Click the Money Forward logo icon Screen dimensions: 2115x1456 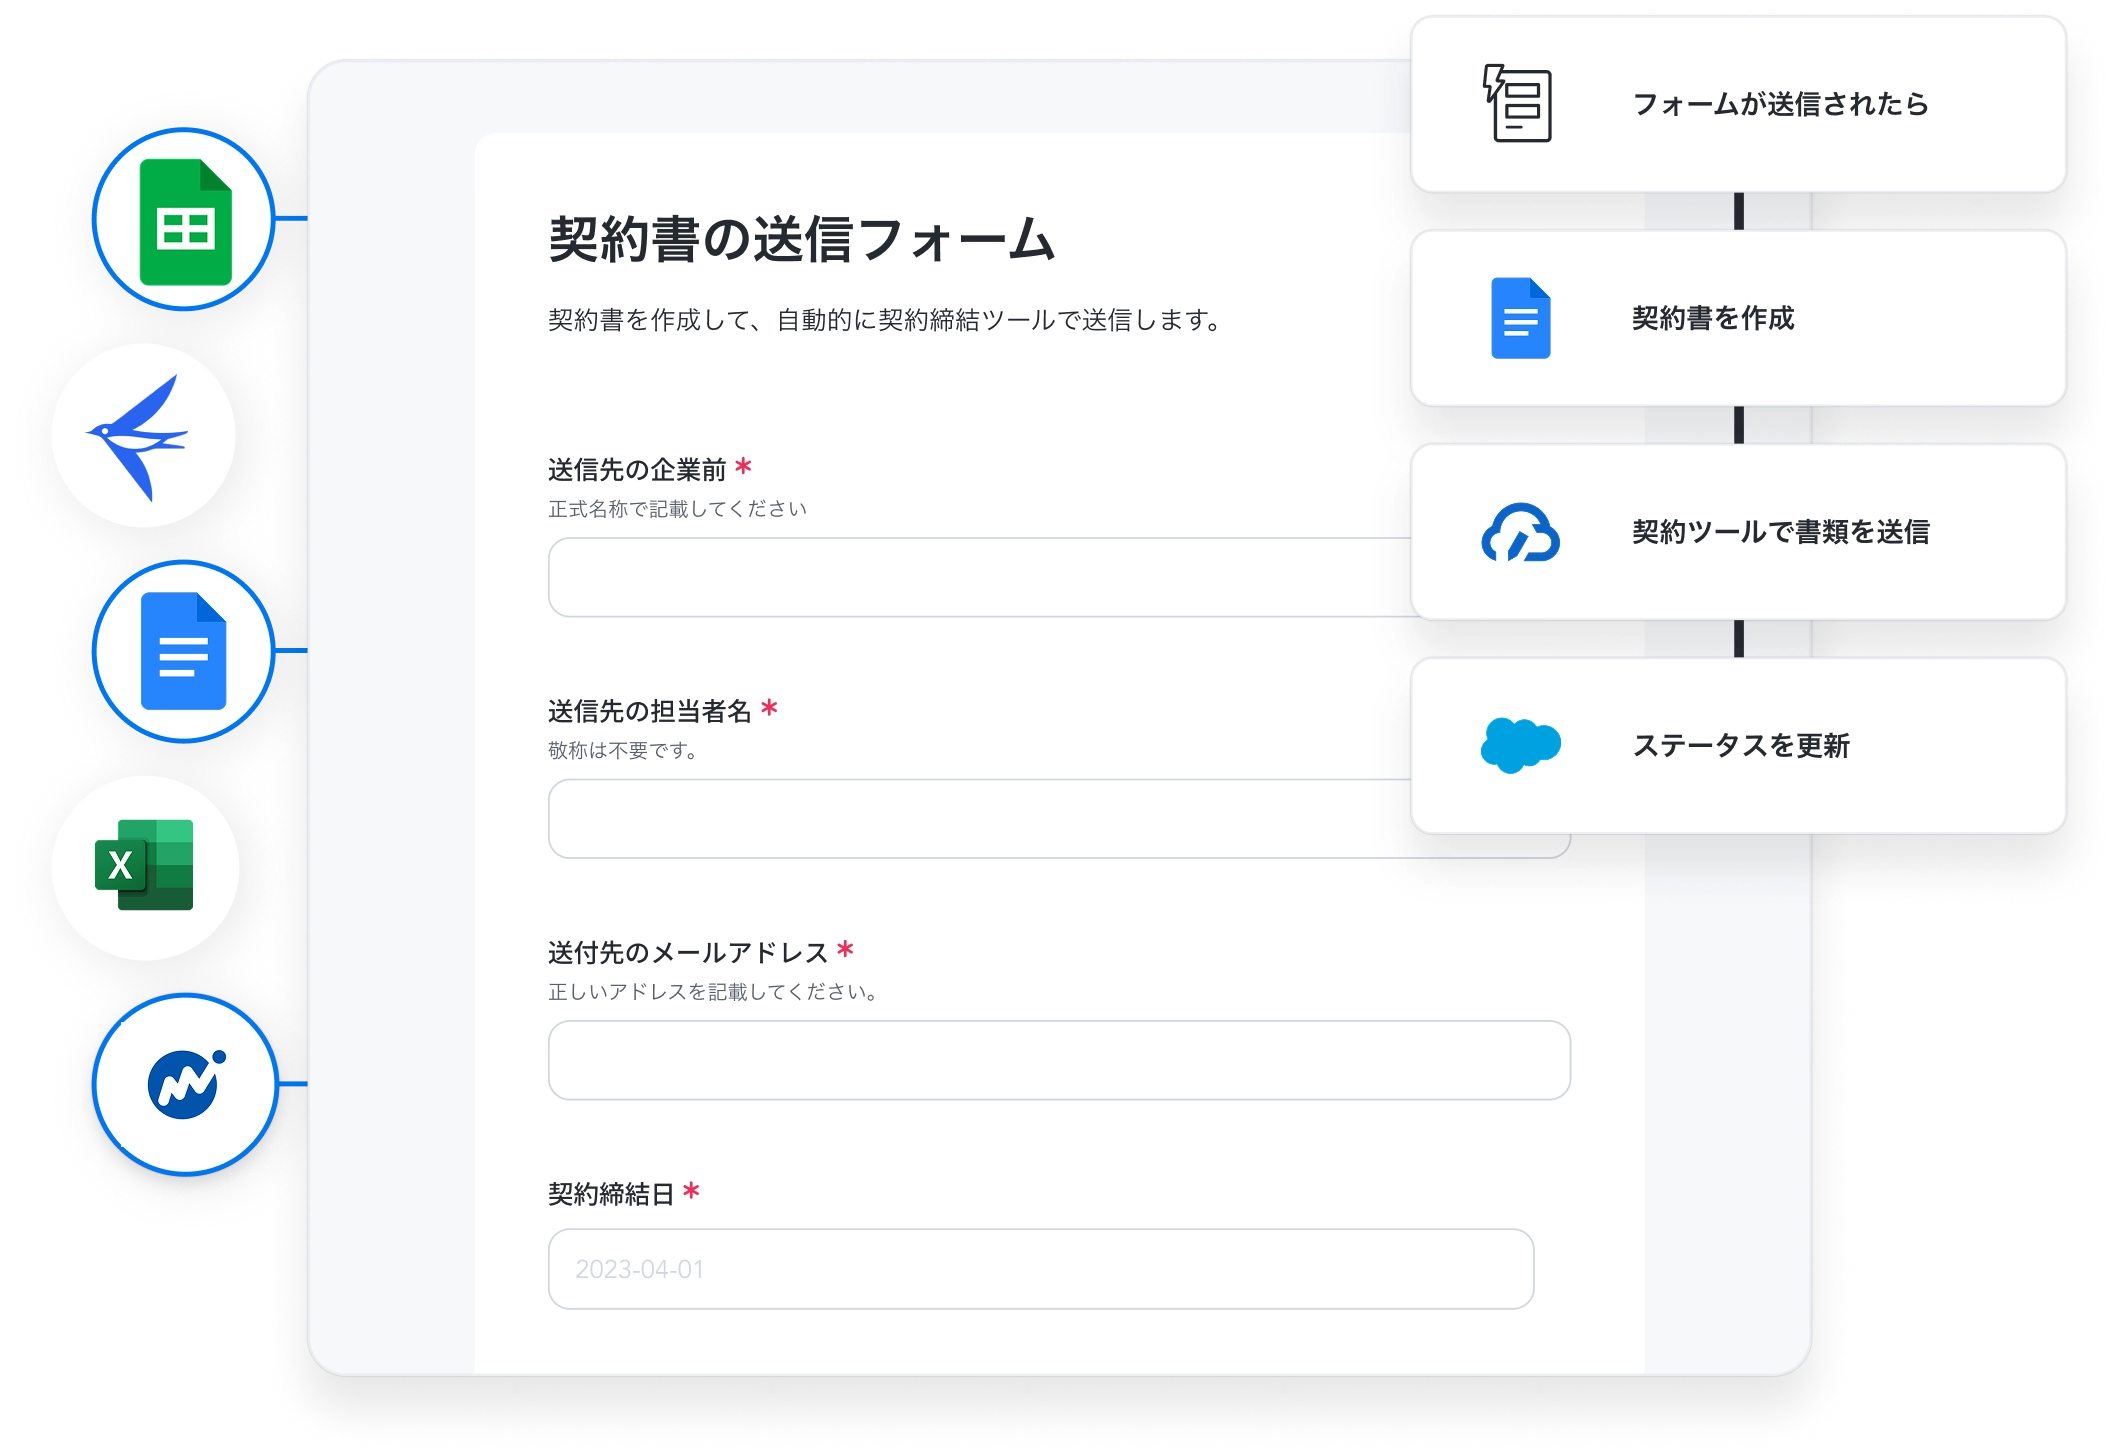185,1084
